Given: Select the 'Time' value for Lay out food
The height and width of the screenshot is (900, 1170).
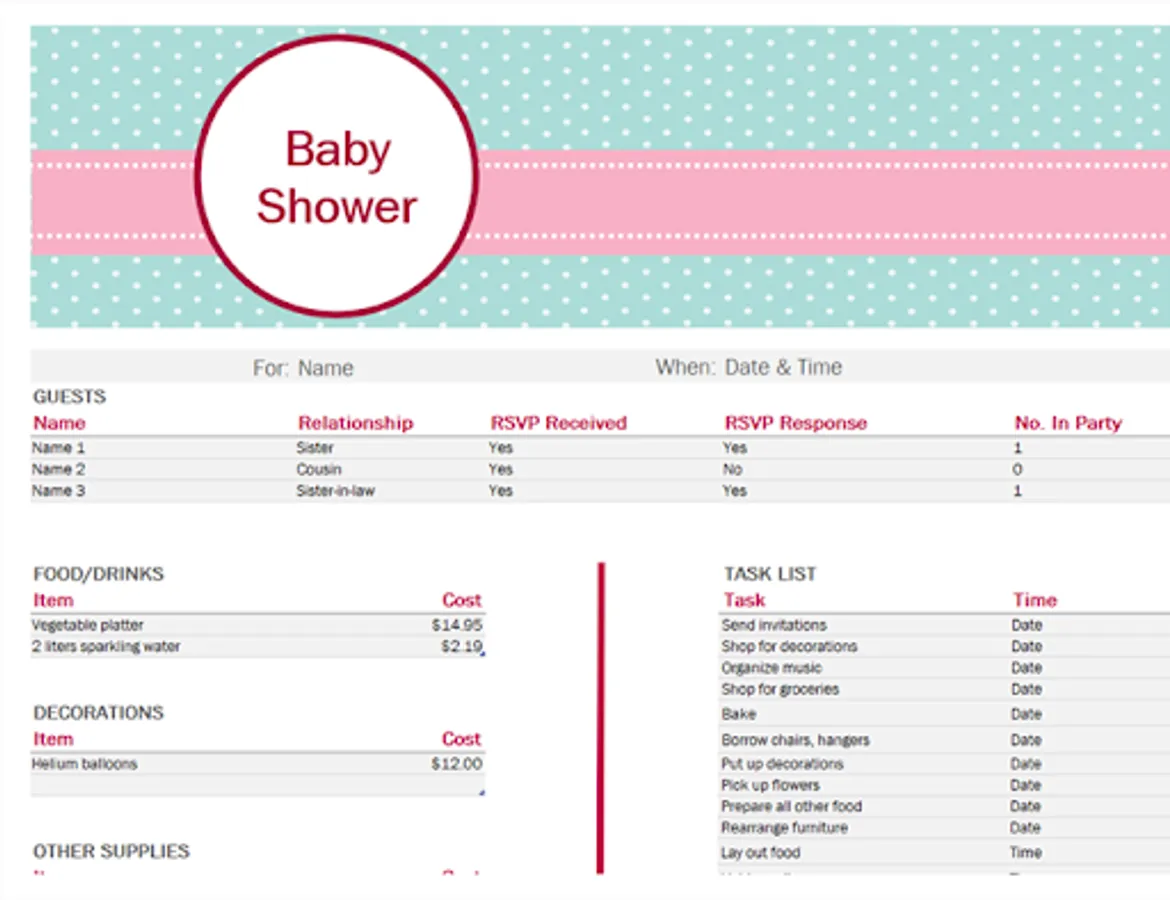Looking at the screenshot, I should tap(1025, 853).
